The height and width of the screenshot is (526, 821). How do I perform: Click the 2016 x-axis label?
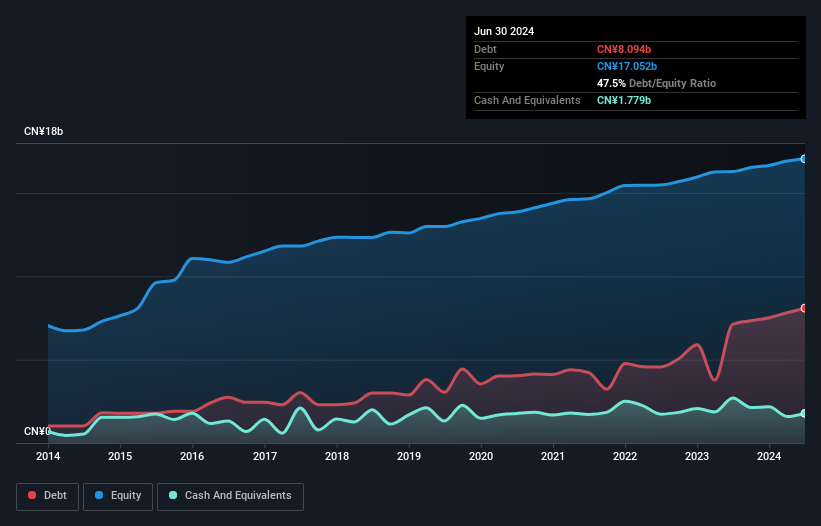(x=192, y=456)
